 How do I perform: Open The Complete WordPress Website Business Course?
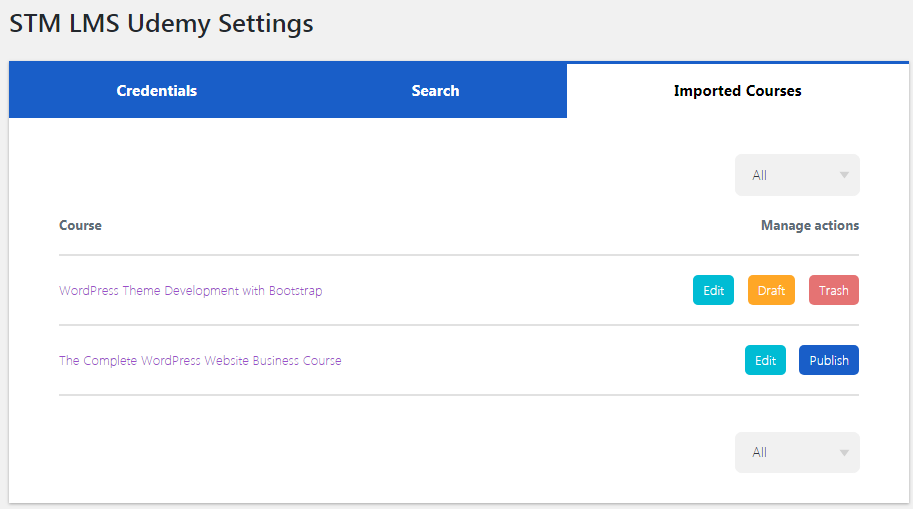[200, 360]
